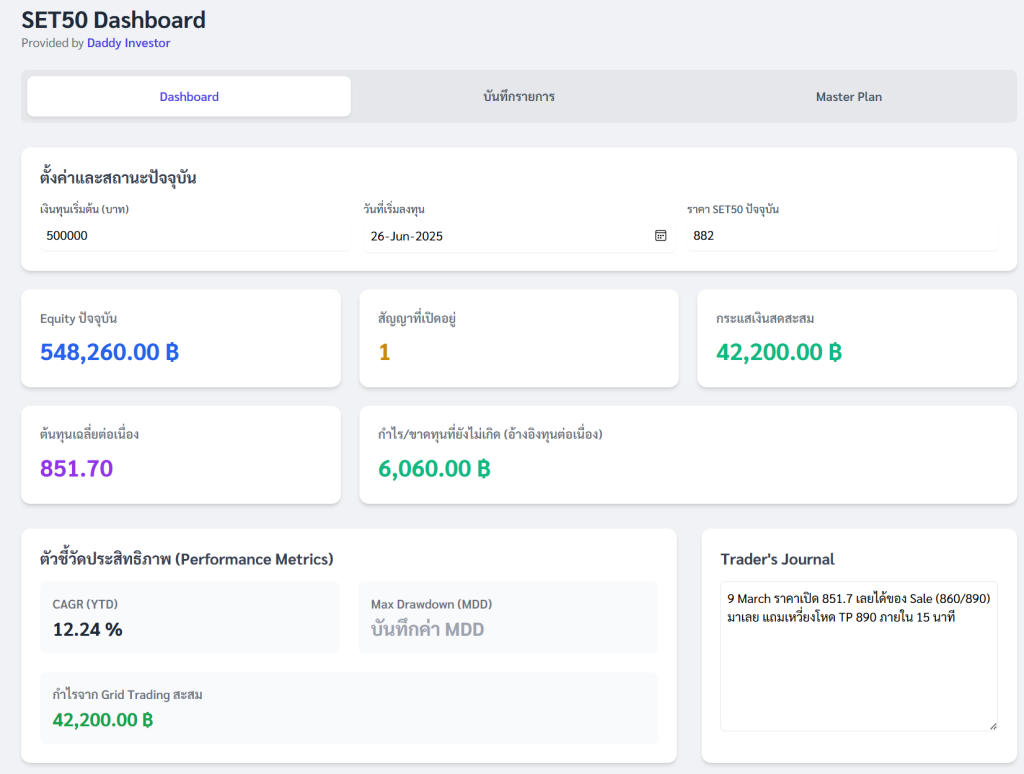Switch to the Dashboard tab
The image size is (1024, 774).
tap(189, 97)
